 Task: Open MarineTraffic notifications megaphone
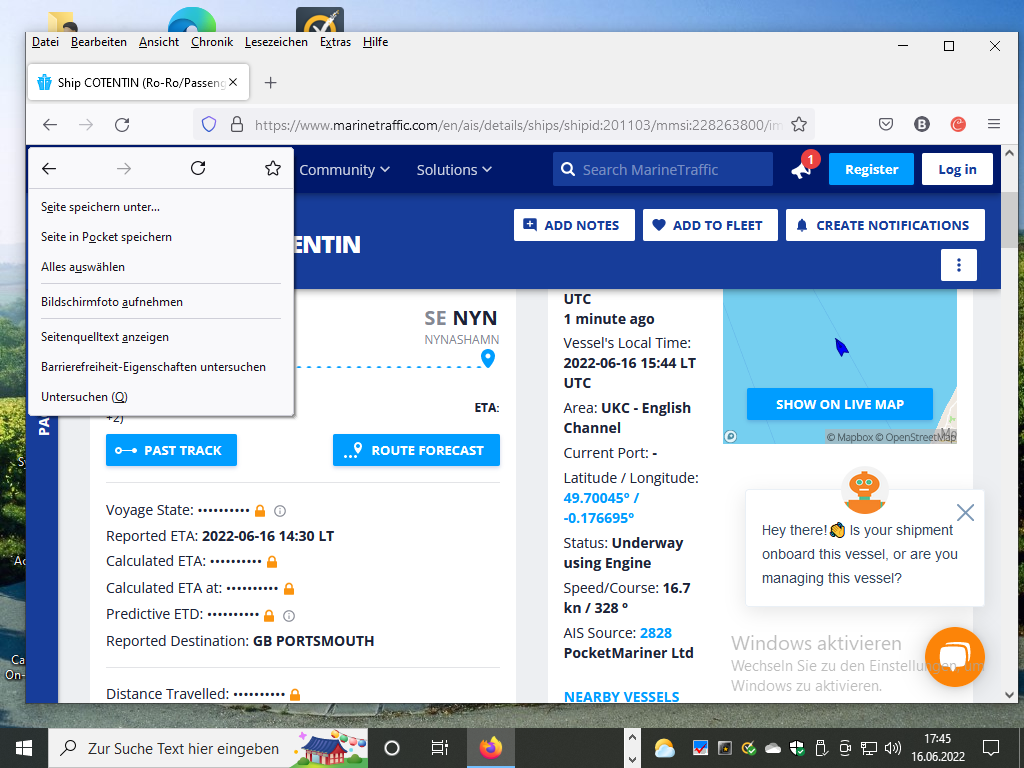(x=803, y=168)
